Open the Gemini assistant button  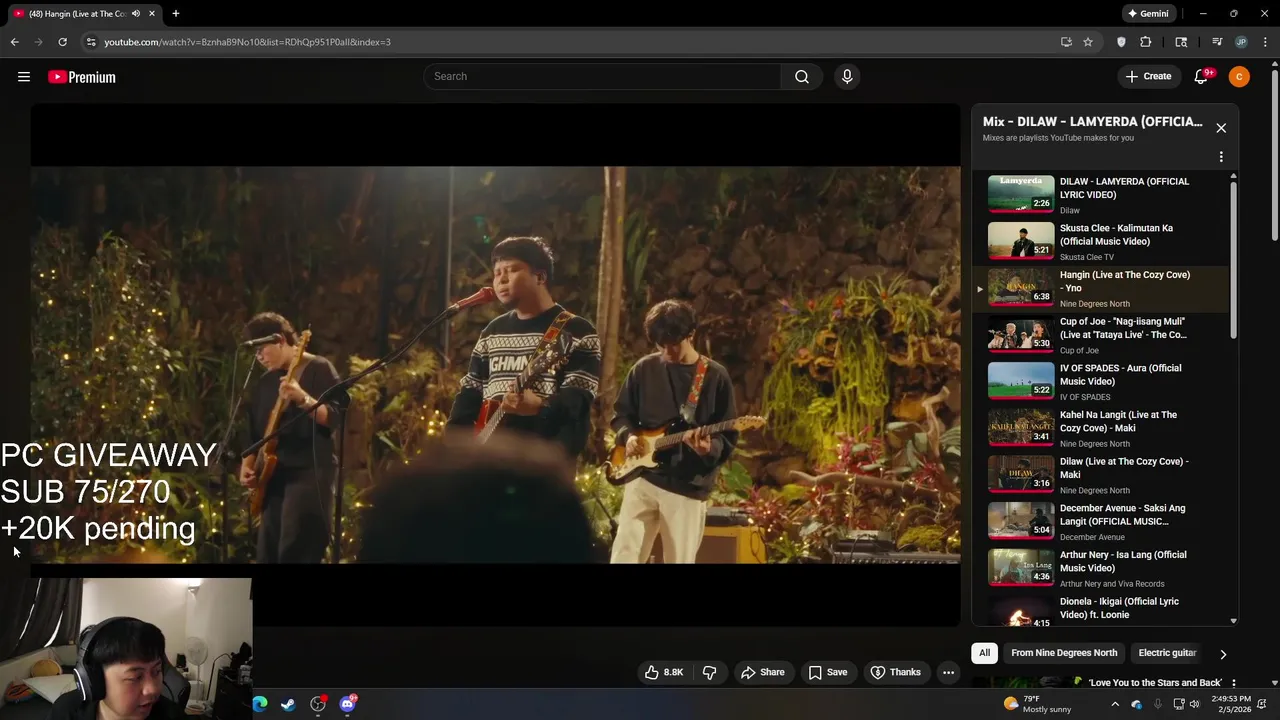pos(1148,14)
